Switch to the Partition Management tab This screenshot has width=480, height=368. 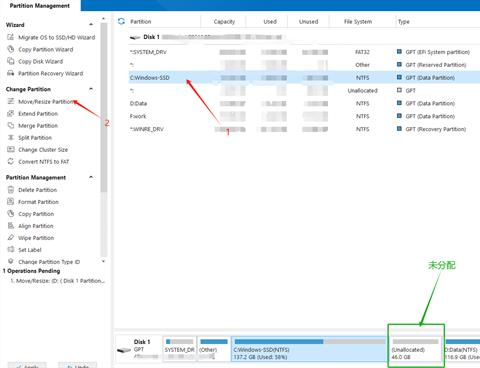point(40,6)
